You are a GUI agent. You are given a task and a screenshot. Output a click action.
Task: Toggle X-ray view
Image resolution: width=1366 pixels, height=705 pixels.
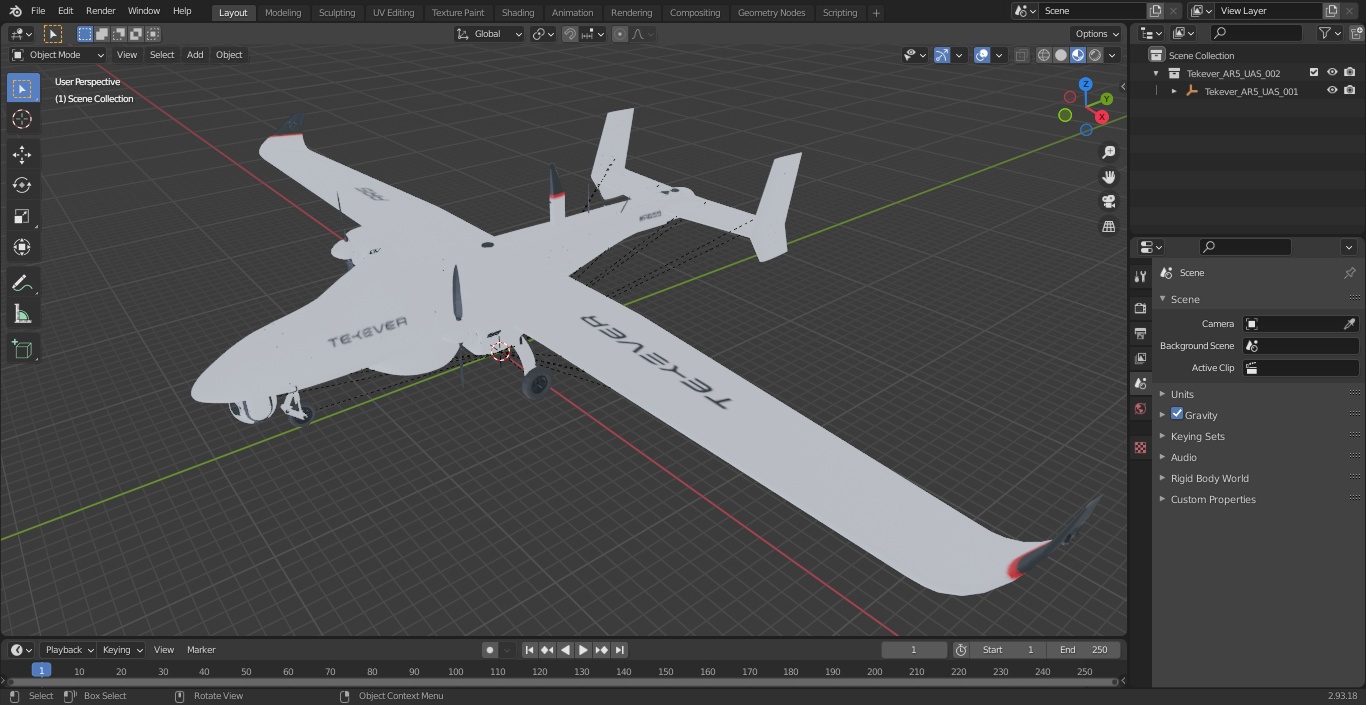coord(1021,55)
